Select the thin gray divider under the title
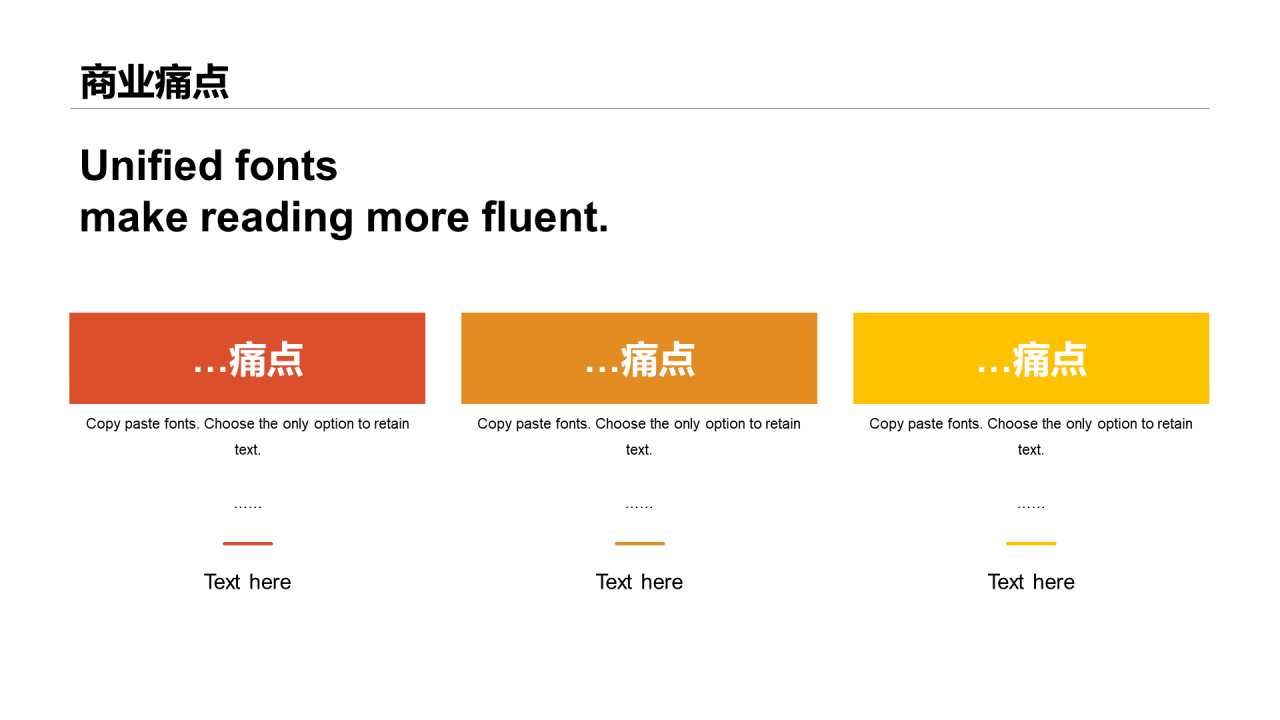Image resolution: width=1280 pixels, height=720 pixels. tap(640, 108)
